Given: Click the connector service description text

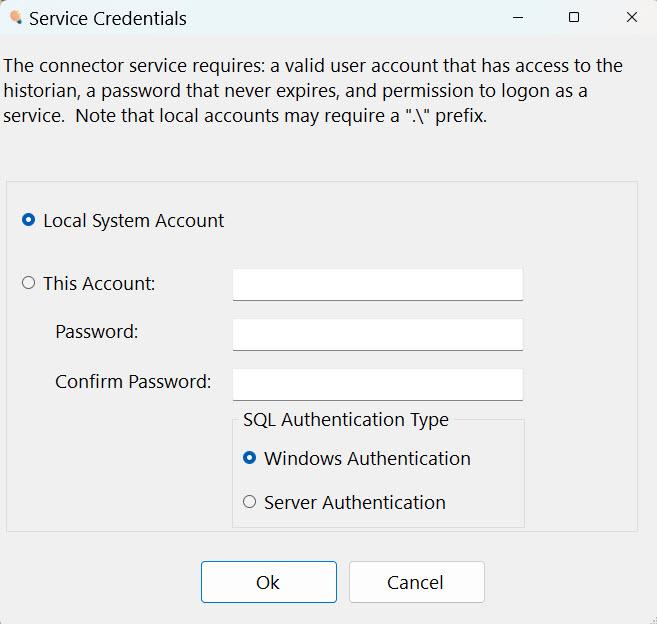Looking at the screenshot, I should tap(313, 91).
